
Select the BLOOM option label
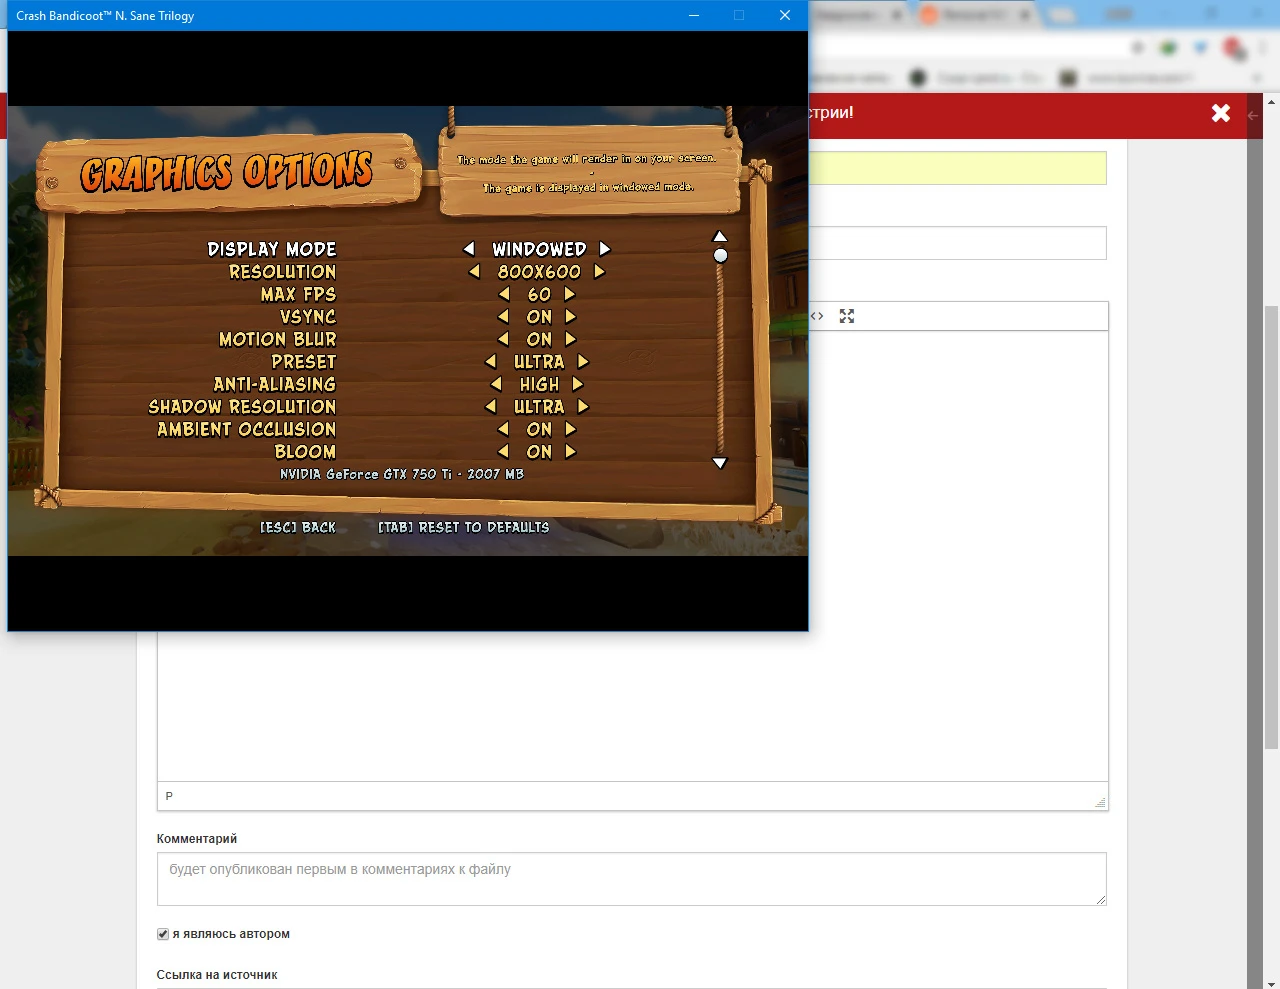pyautogui.click(x=306, y=451)
